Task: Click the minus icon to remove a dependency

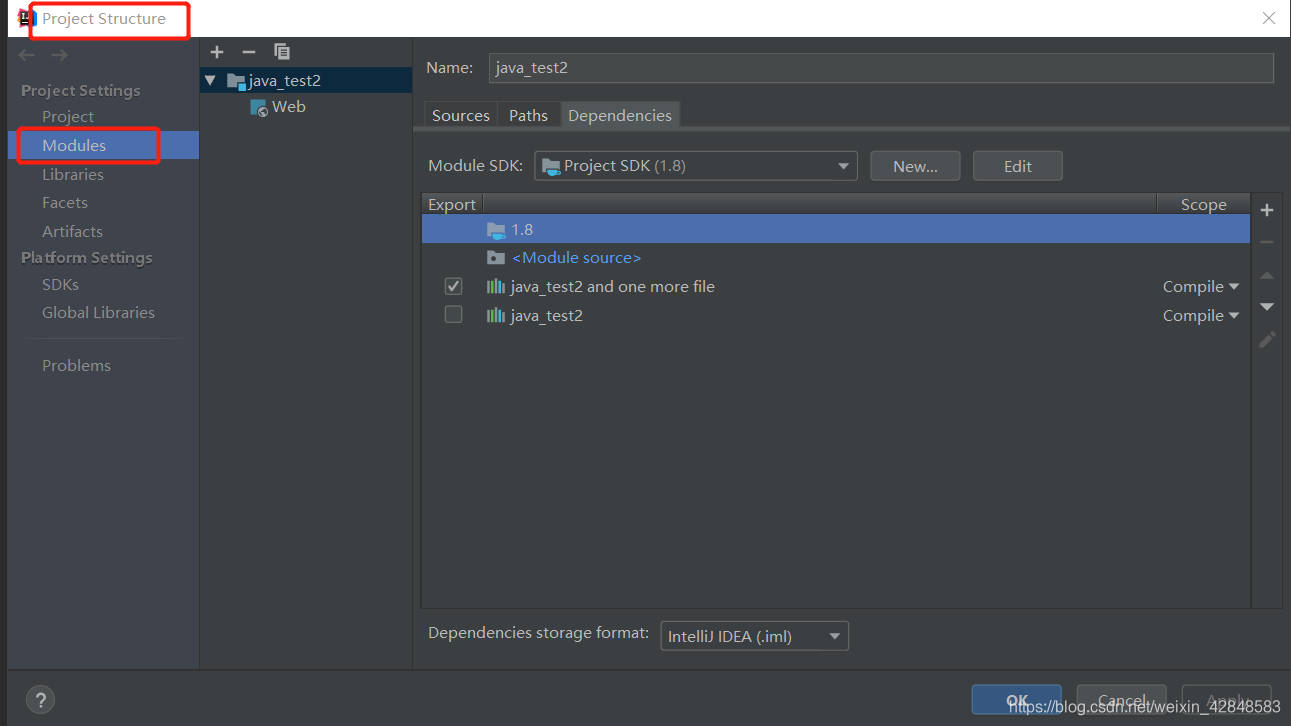Action: 1267,242
